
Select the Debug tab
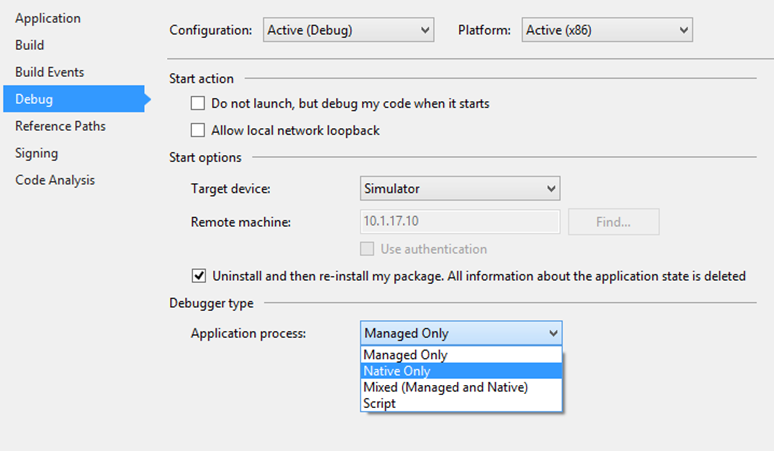click(x=74, y=99)
